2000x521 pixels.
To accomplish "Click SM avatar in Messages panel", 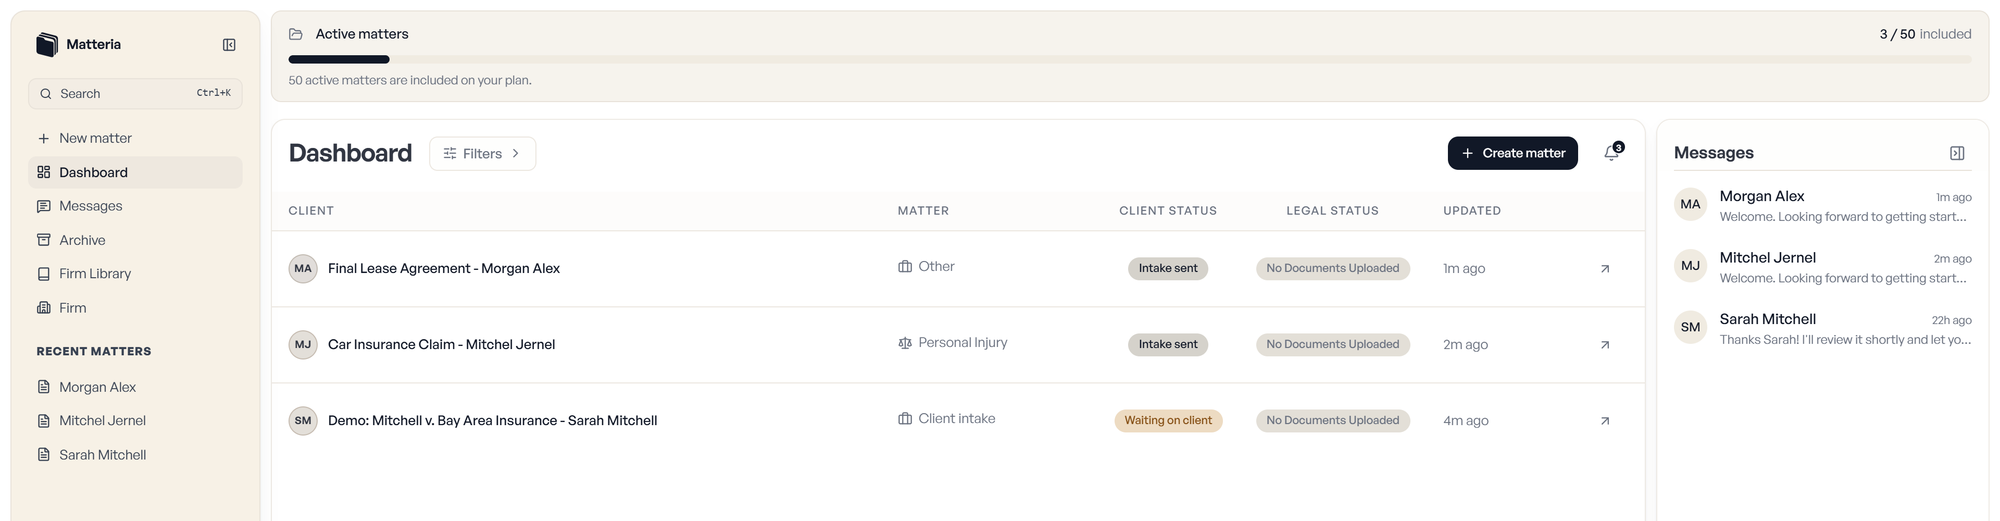I will [x=1690, y=327].
